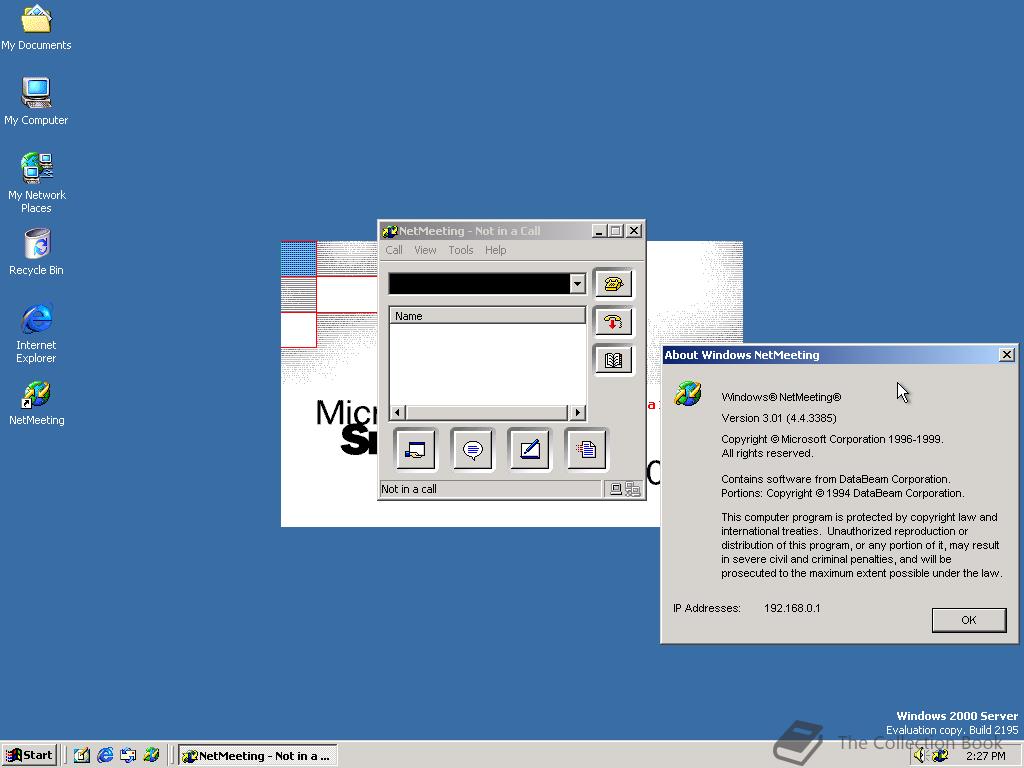Click the Place Call telephone icon in NetMeeting
1024x768 pixels.
coord(613,283)
